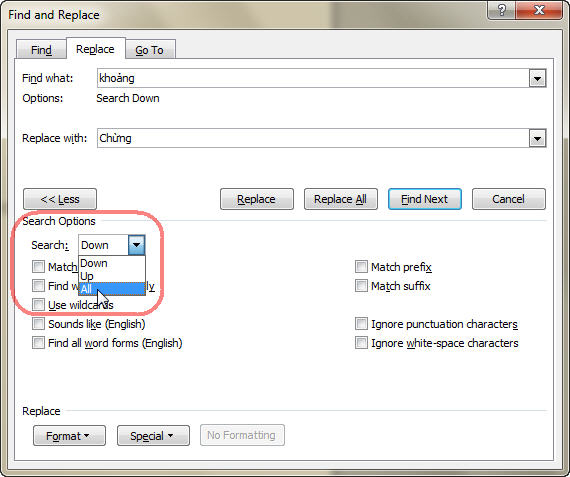
Task: Choose Up in the Search list
Action: click(112, 276)
